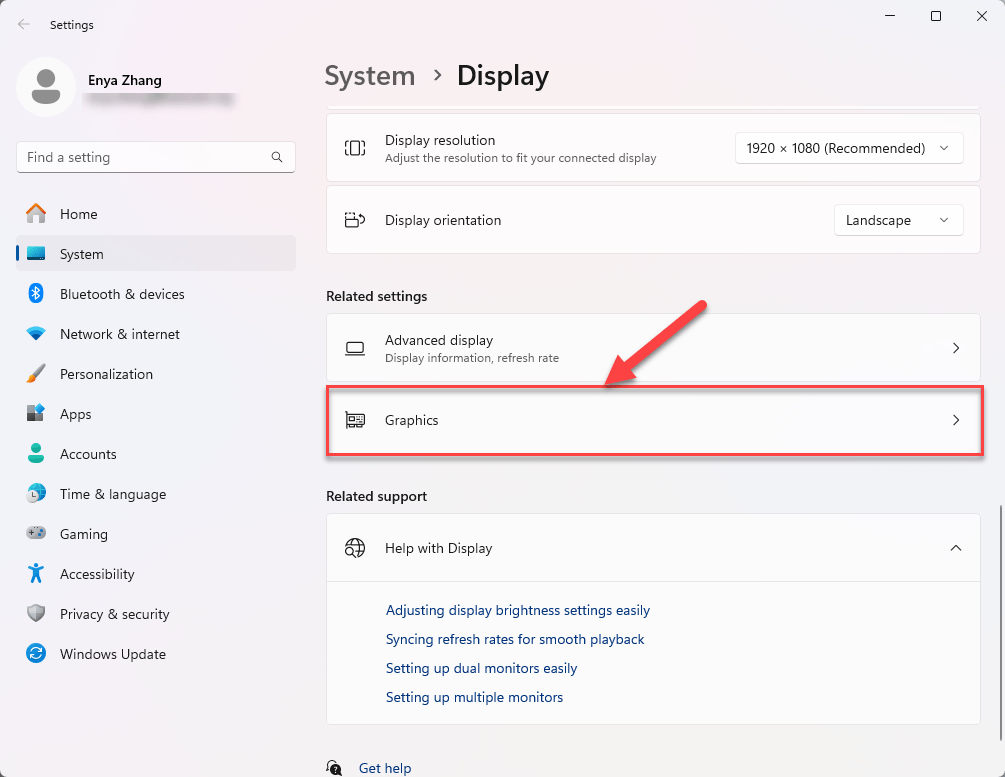Image resolution: width=1005 pixels, height=777 pixels.
Task: Open Accessibility settings
Action: (x=156, y=574)
